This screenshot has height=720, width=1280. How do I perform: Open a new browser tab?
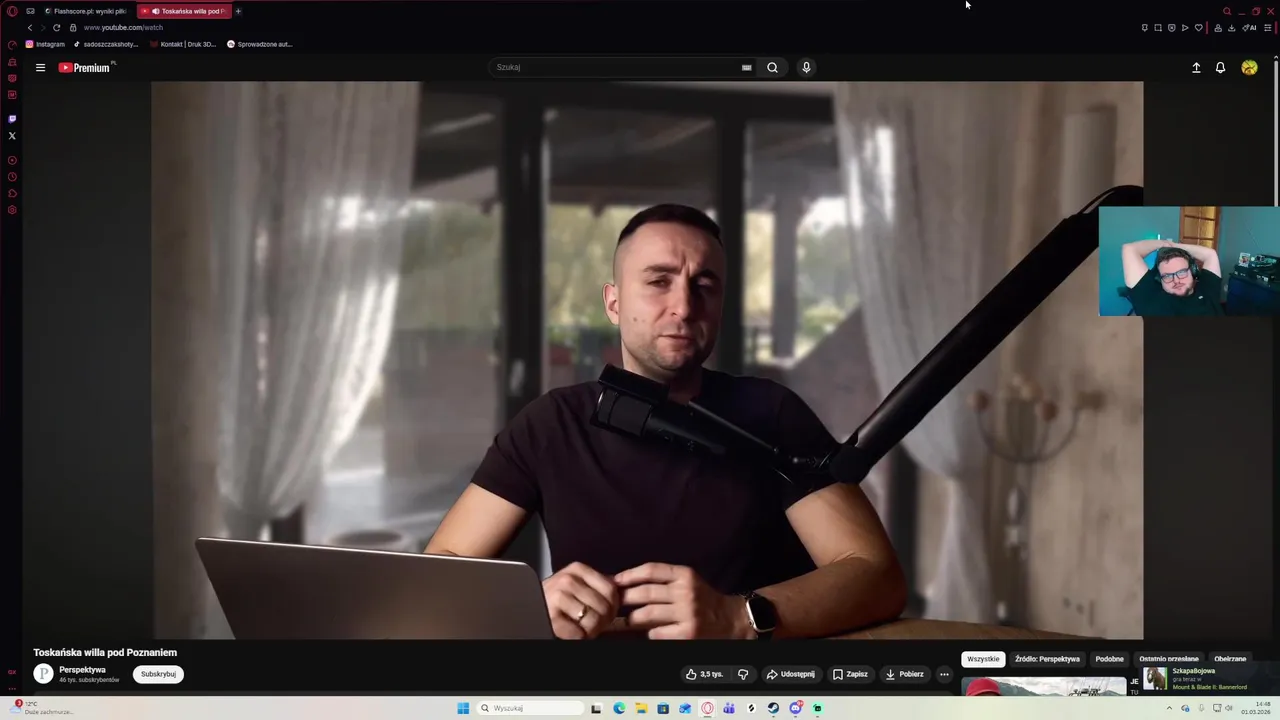(x=238, y=11)
